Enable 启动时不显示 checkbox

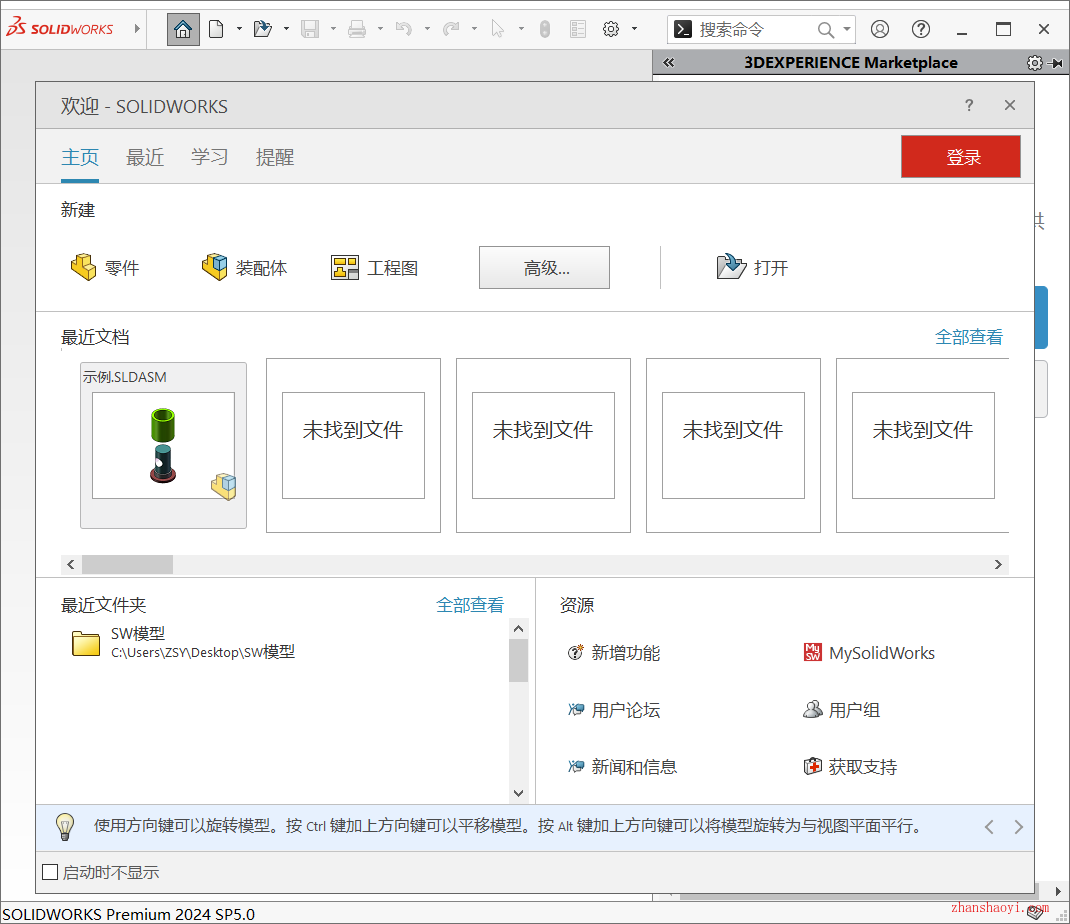(x=50, y=872)
